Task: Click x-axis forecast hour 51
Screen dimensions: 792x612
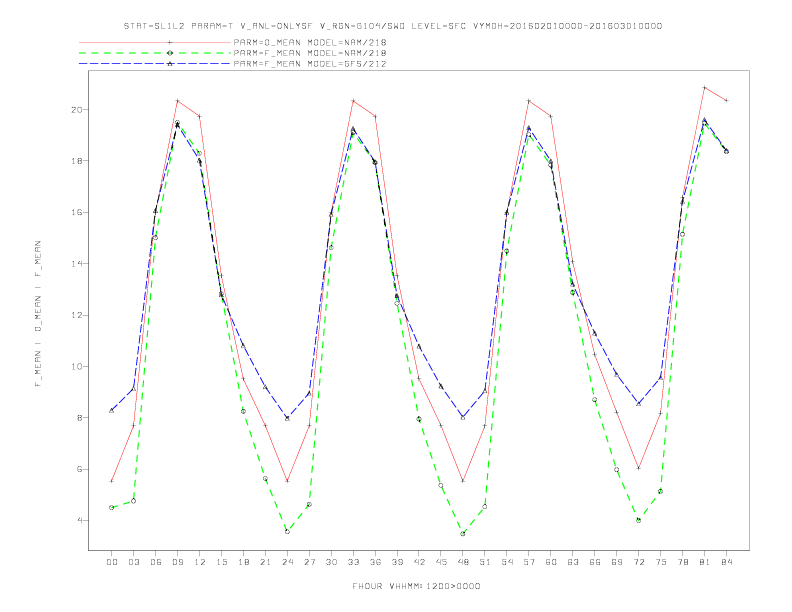Action: coord(485,562)
